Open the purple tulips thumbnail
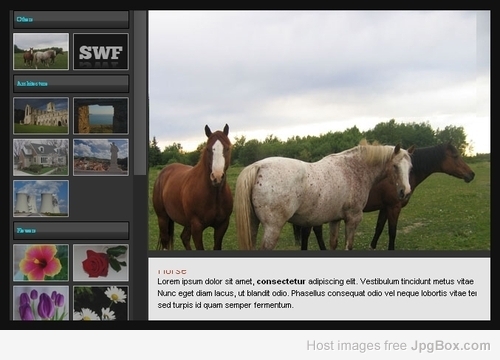The height and width of the screenshot is (360, 500). click(x=41, y=303)
